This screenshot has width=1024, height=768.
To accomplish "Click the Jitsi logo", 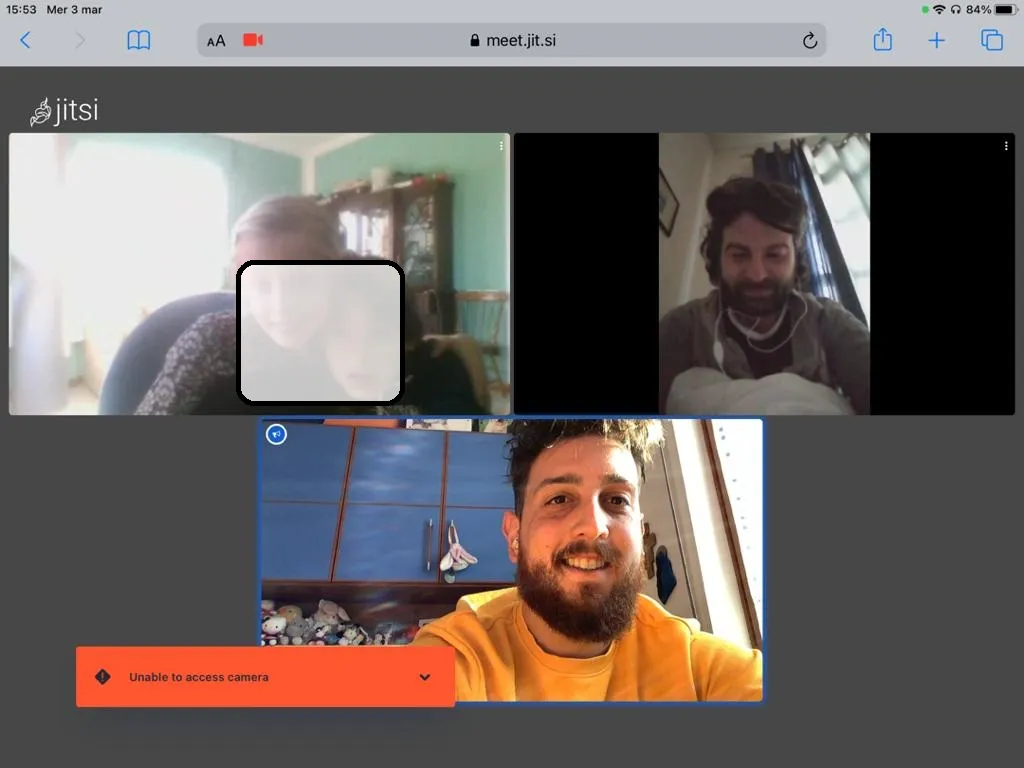I will pyautogui.click(x=65, y=110).
